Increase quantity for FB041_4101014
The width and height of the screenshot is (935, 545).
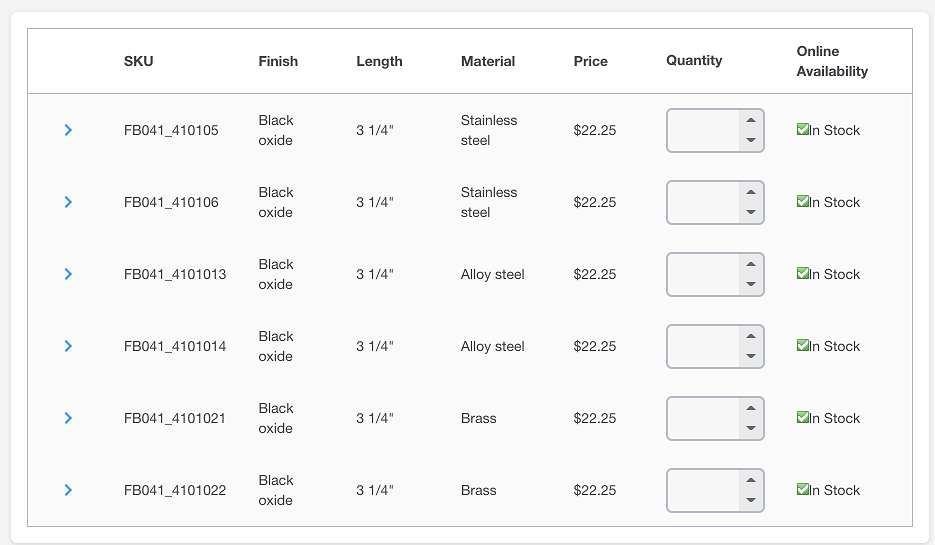click(750, 336)
